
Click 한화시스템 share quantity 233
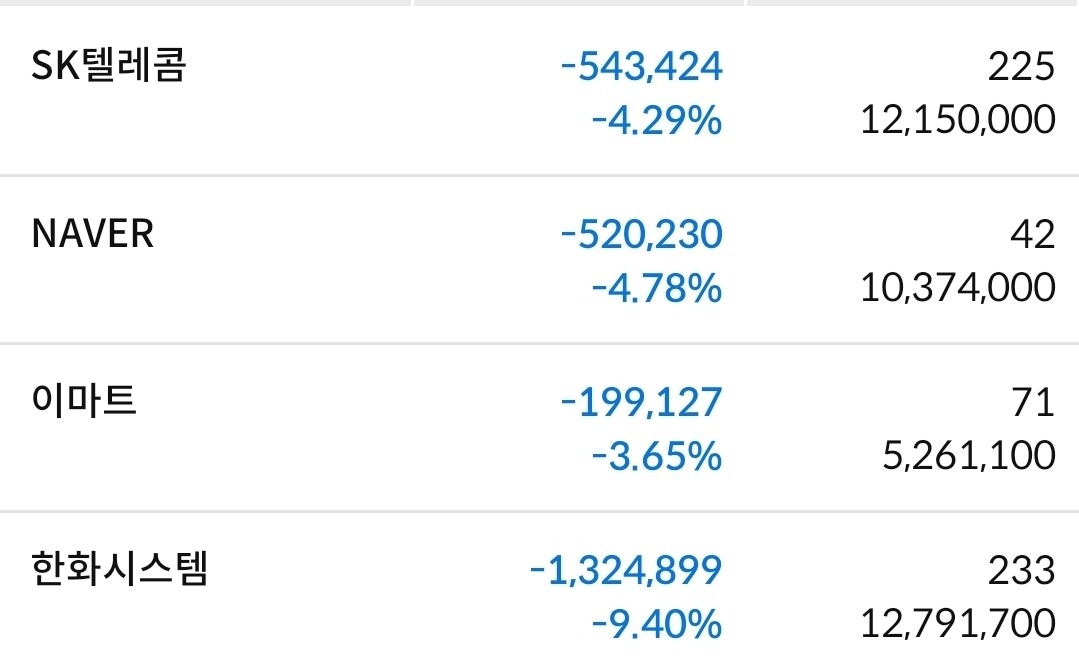pos(1021,570)
